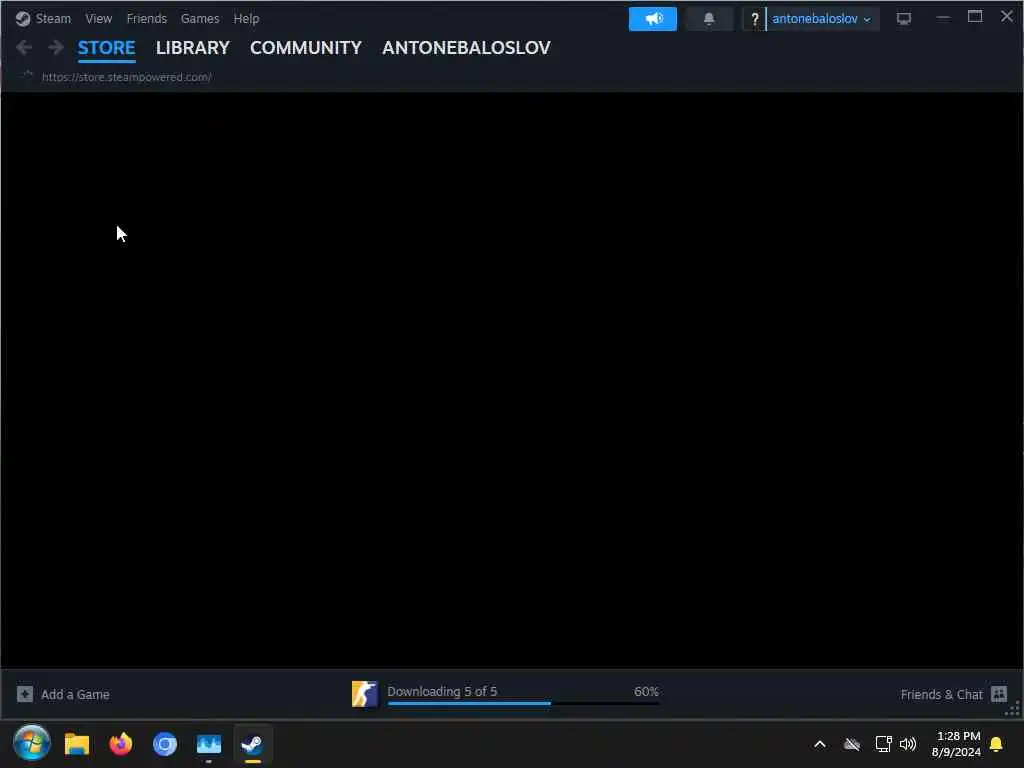Open the View menu
This screenshot has width=1024, height=768.
(x=99, y=18)
